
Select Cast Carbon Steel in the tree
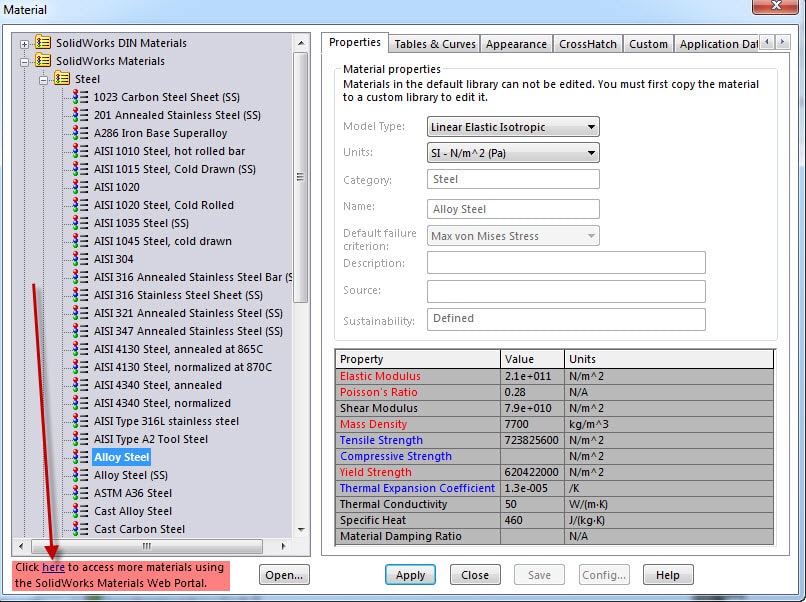139,529
